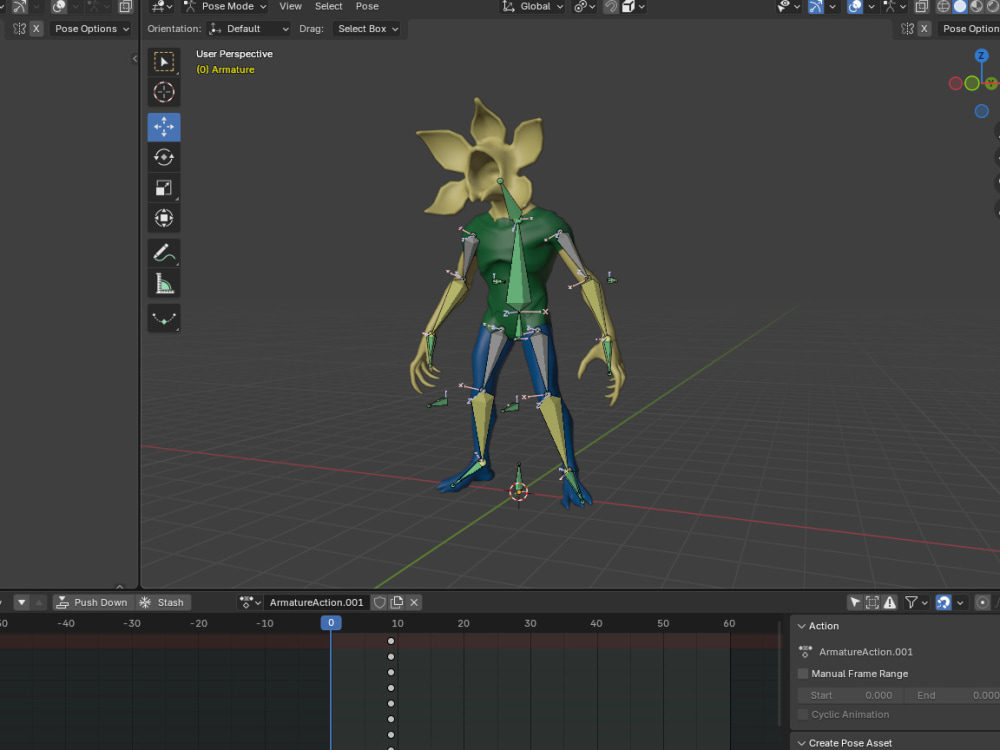
Task: Open the editor type dropdown in viewport header
Action: [162, 6]
